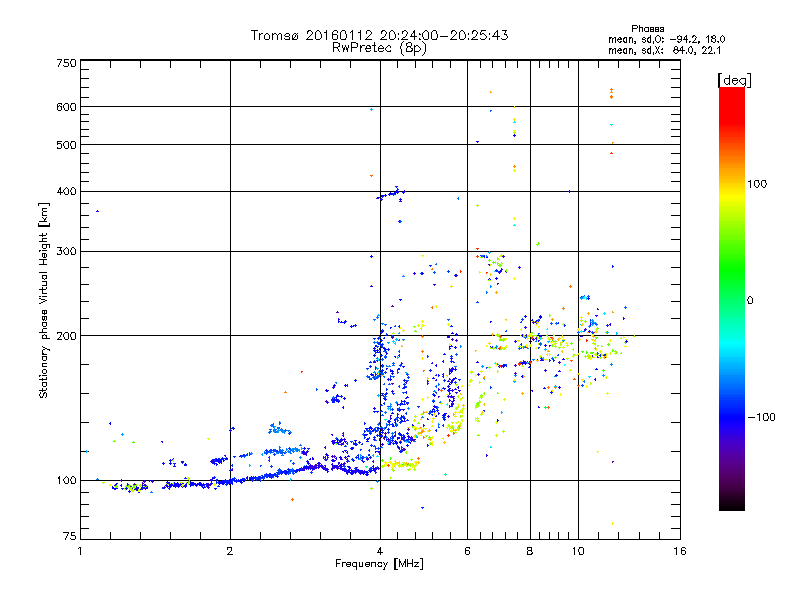Click the x-axis tick label '4'
Screen dimensions: 800x600
pos(380,551)
